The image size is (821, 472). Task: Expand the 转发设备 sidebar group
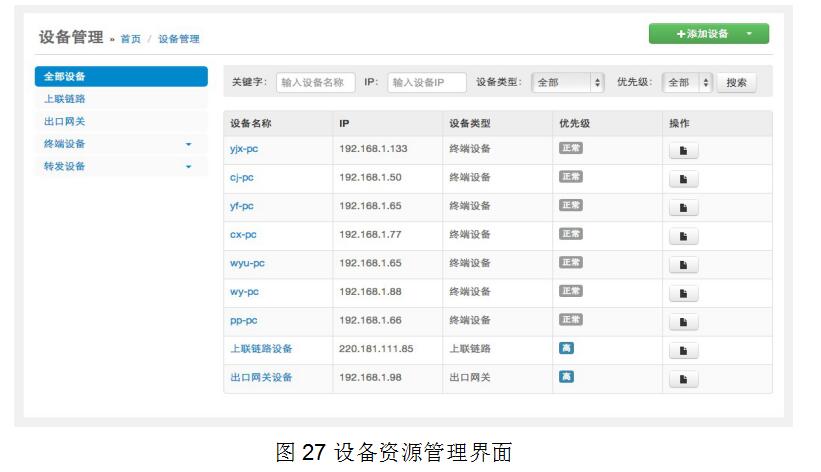pyautogui.click(x=120, y=166)
